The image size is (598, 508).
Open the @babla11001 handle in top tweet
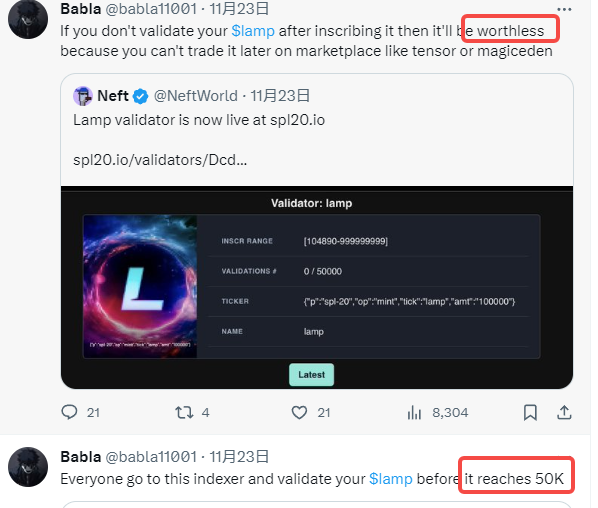point(151,9)
